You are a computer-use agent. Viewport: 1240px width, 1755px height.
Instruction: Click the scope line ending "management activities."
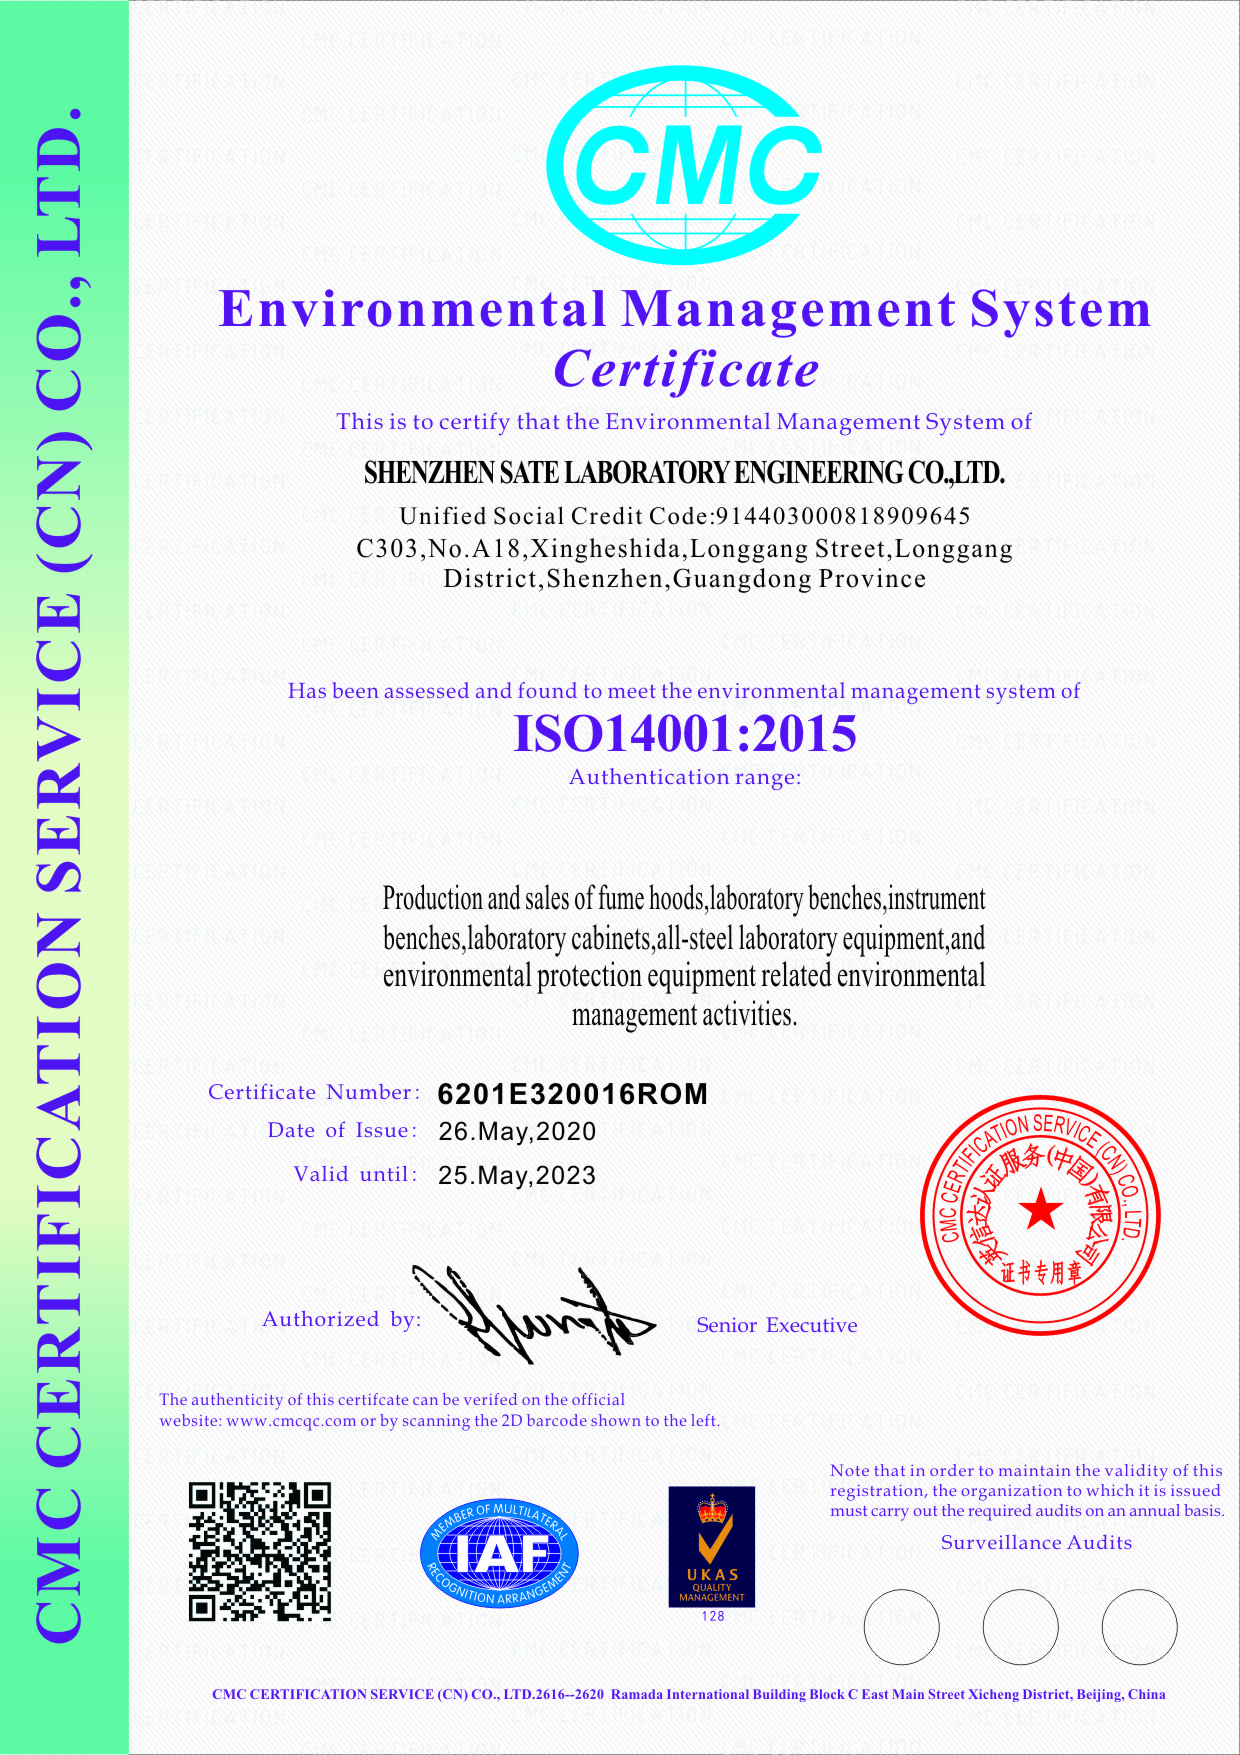[684, 1015]
